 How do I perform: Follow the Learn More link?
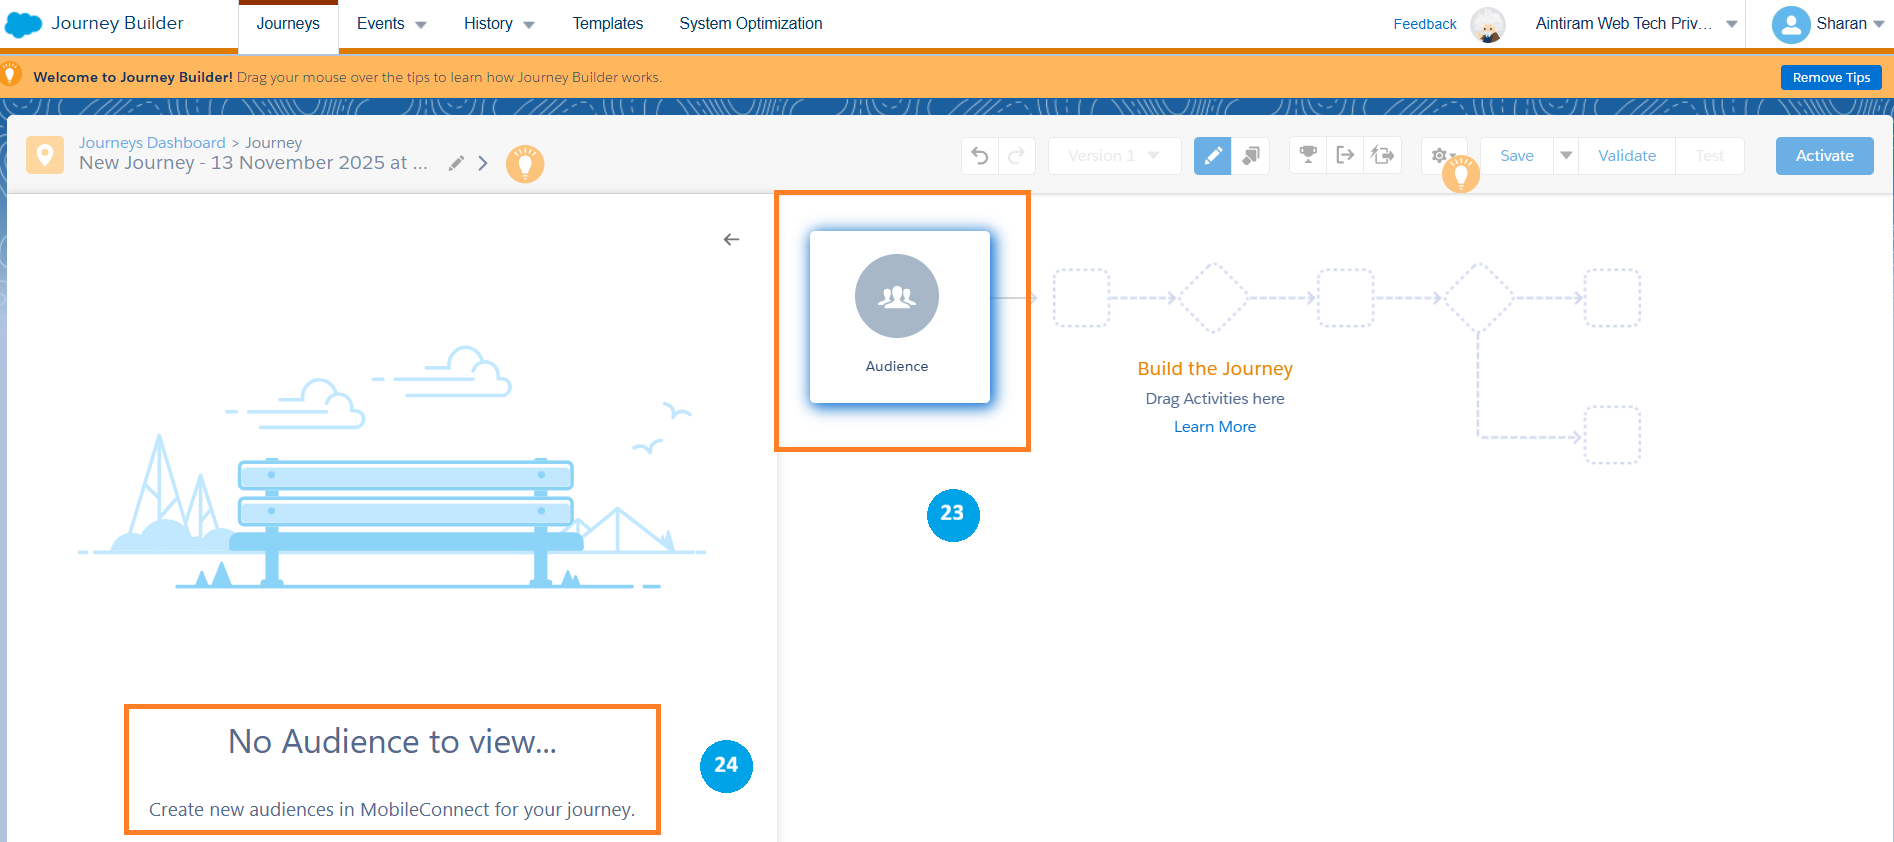(1214, 427)
